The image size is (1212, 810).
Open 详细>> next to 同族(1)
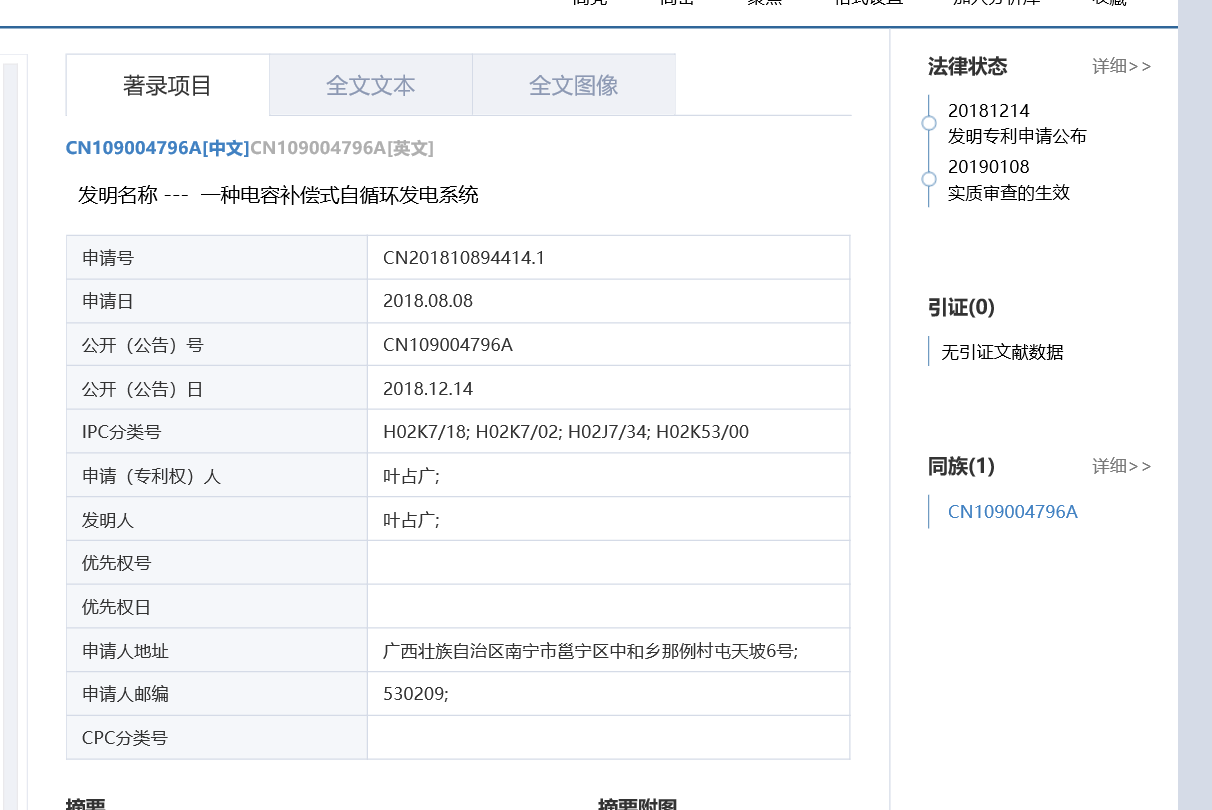pyautogui.click(x=1121, y=466)
